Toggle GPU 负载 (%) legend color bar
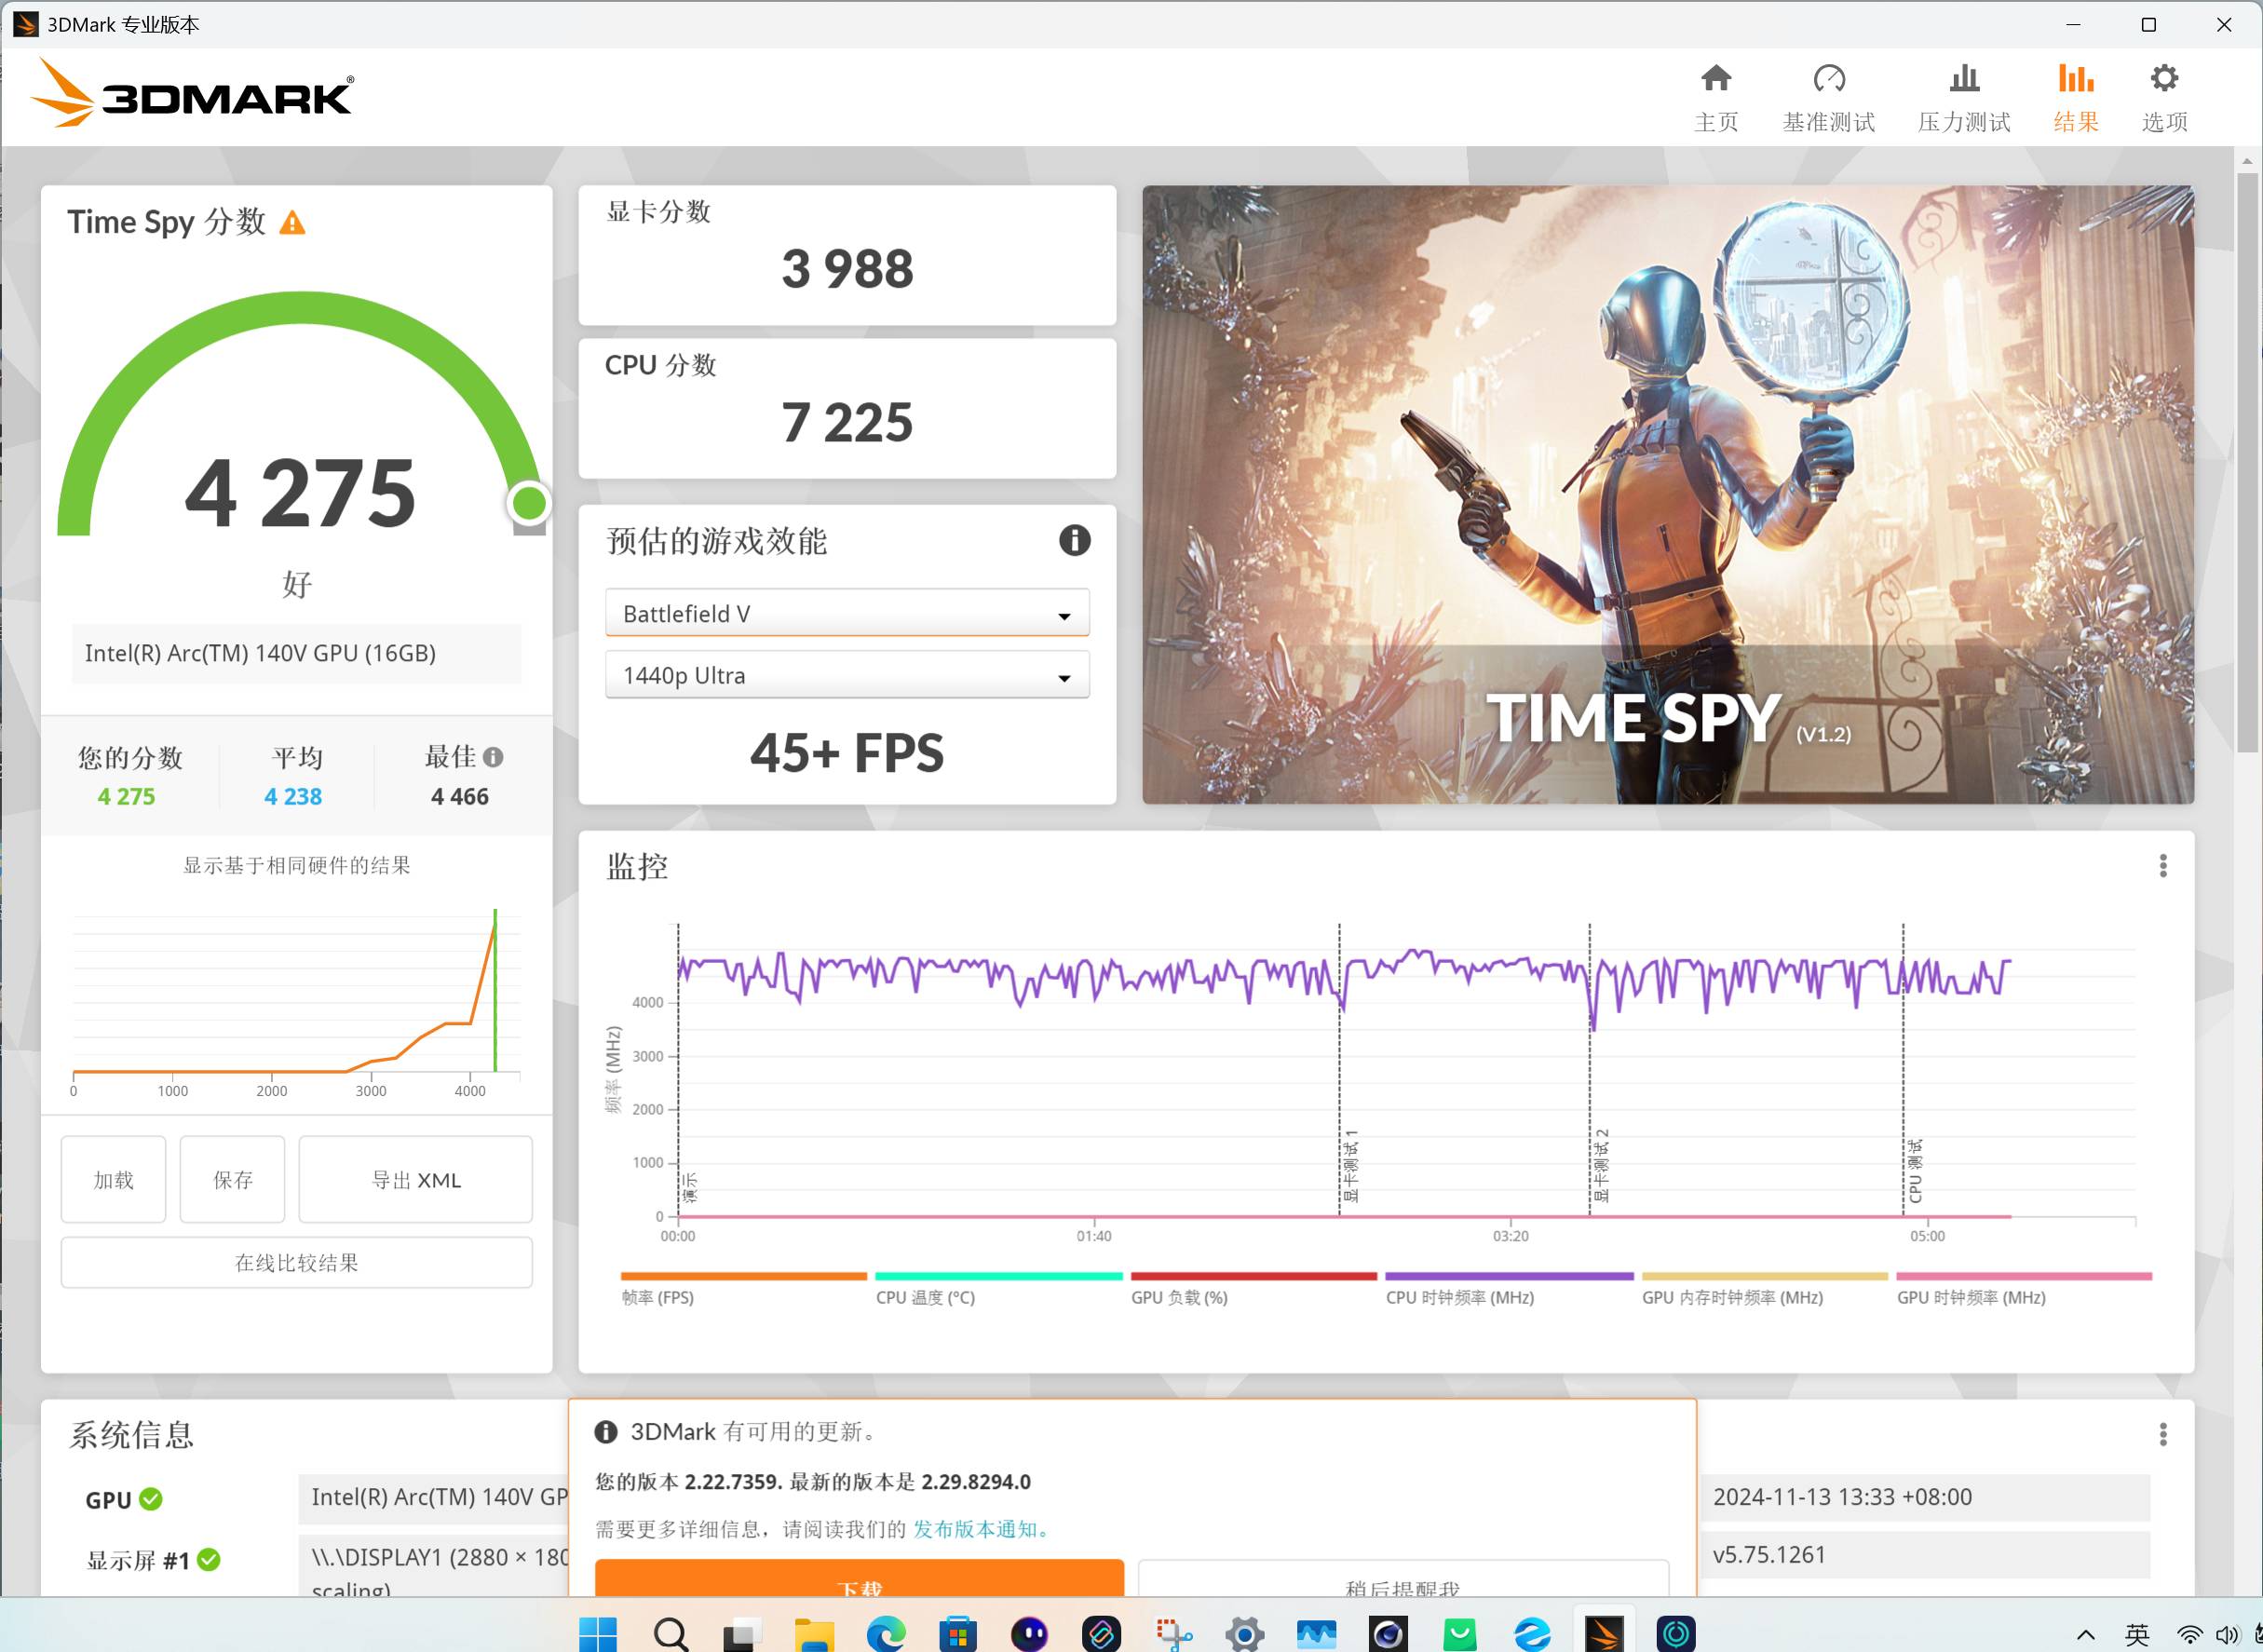Viewport: 2263px width, 1652px height. click(x=1254, y=1276)
